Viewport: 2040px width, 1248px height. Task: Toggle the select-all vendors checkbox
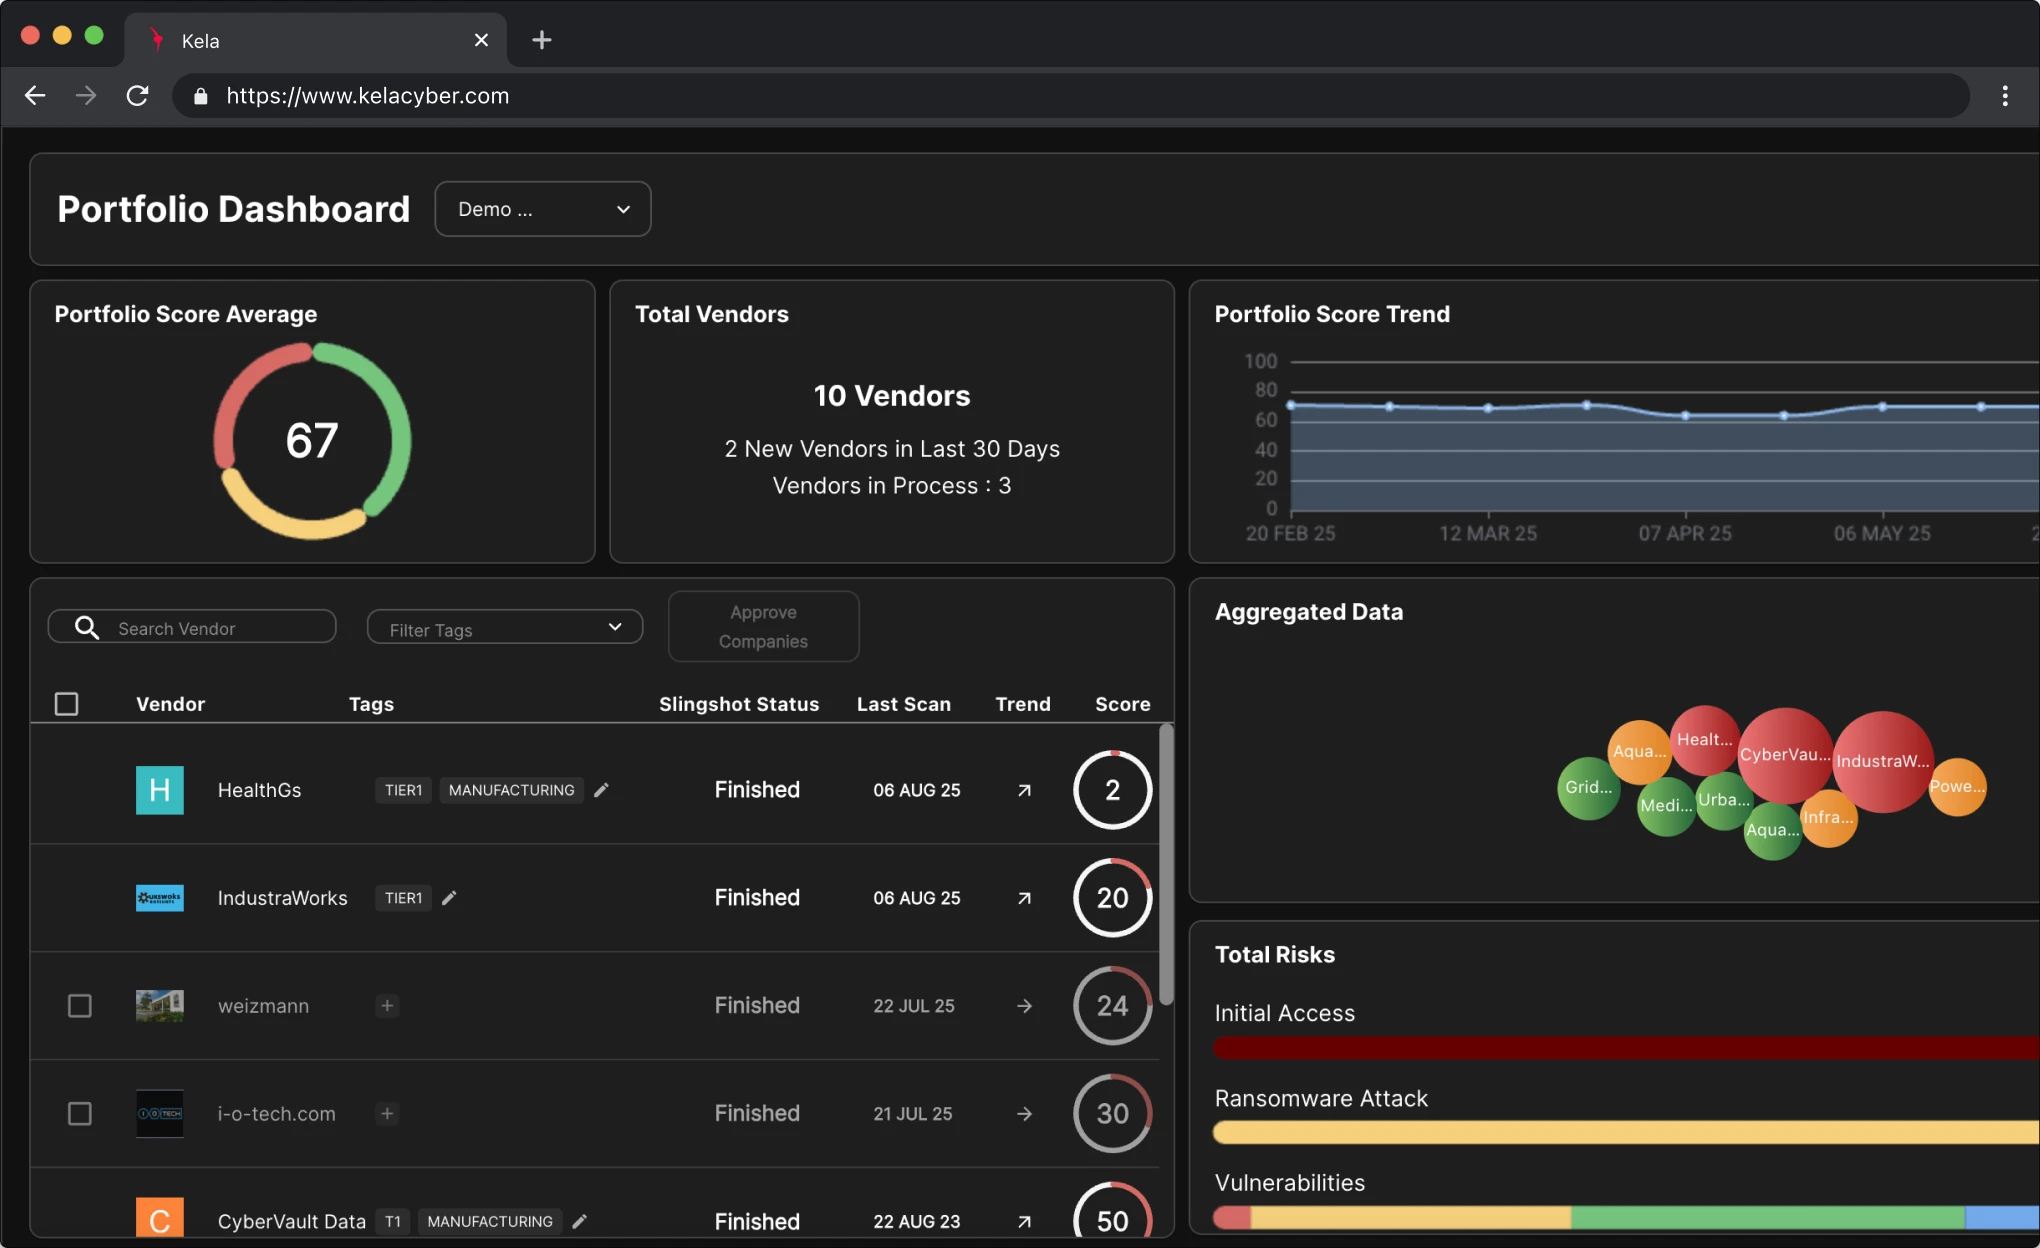[x=67, y=704]
